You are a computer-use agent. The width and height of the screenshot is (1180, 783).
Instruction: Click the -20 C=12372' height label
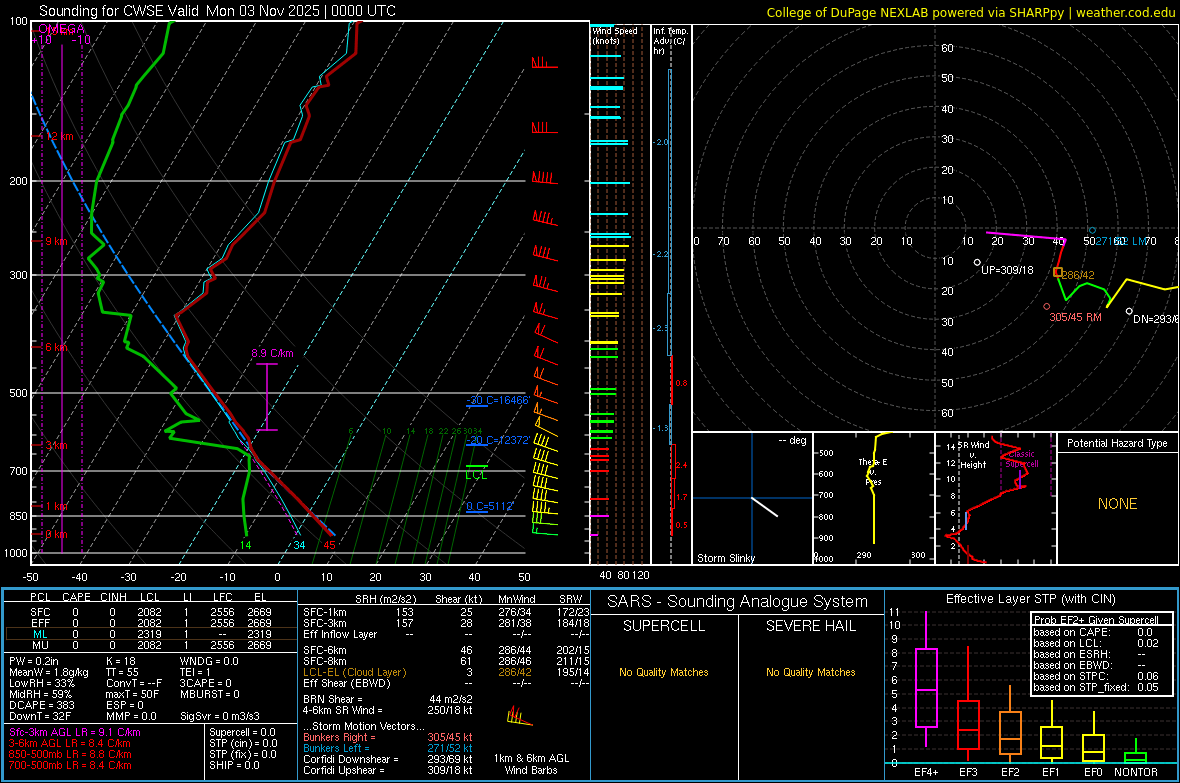tap(498, 440)
